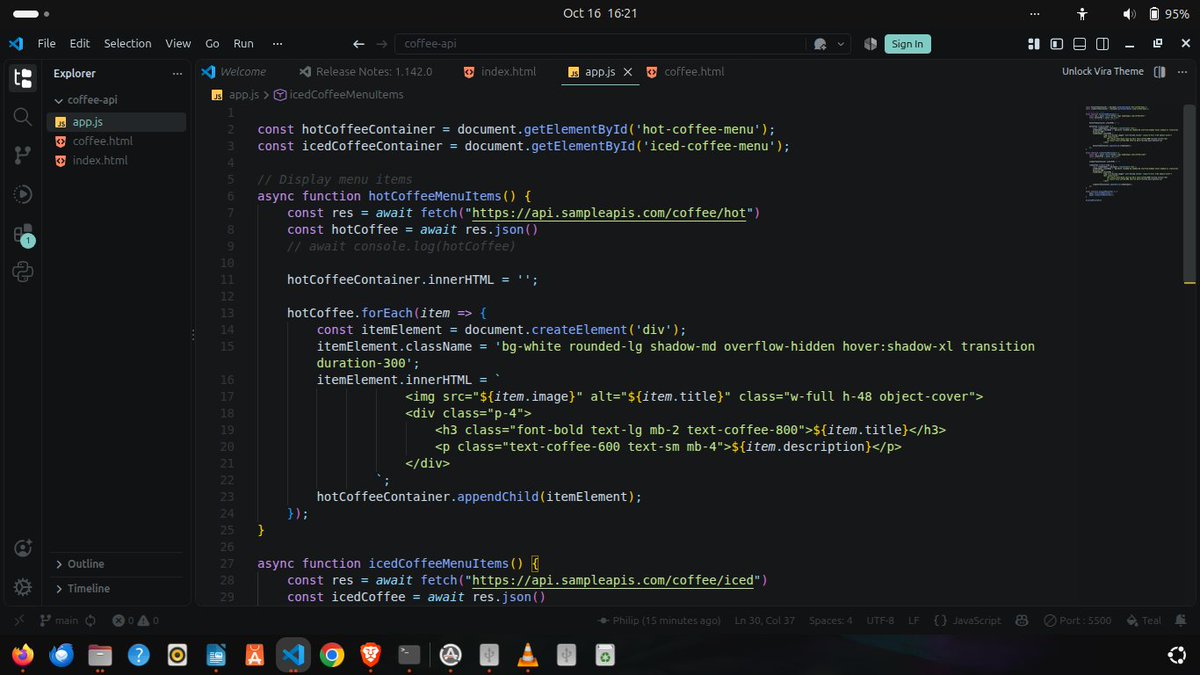Open the Edit menu
Viewport: 1200px width, 675px height.
point(80,44)
